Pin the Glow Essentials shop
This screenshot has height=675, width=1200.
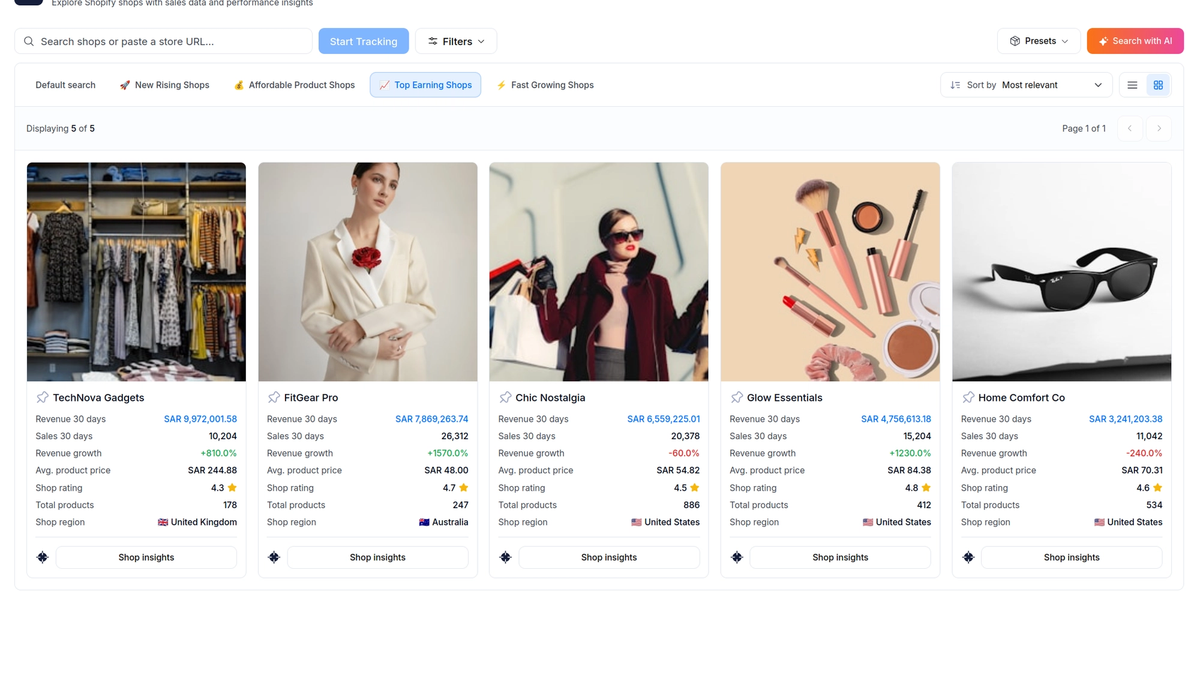737,398
